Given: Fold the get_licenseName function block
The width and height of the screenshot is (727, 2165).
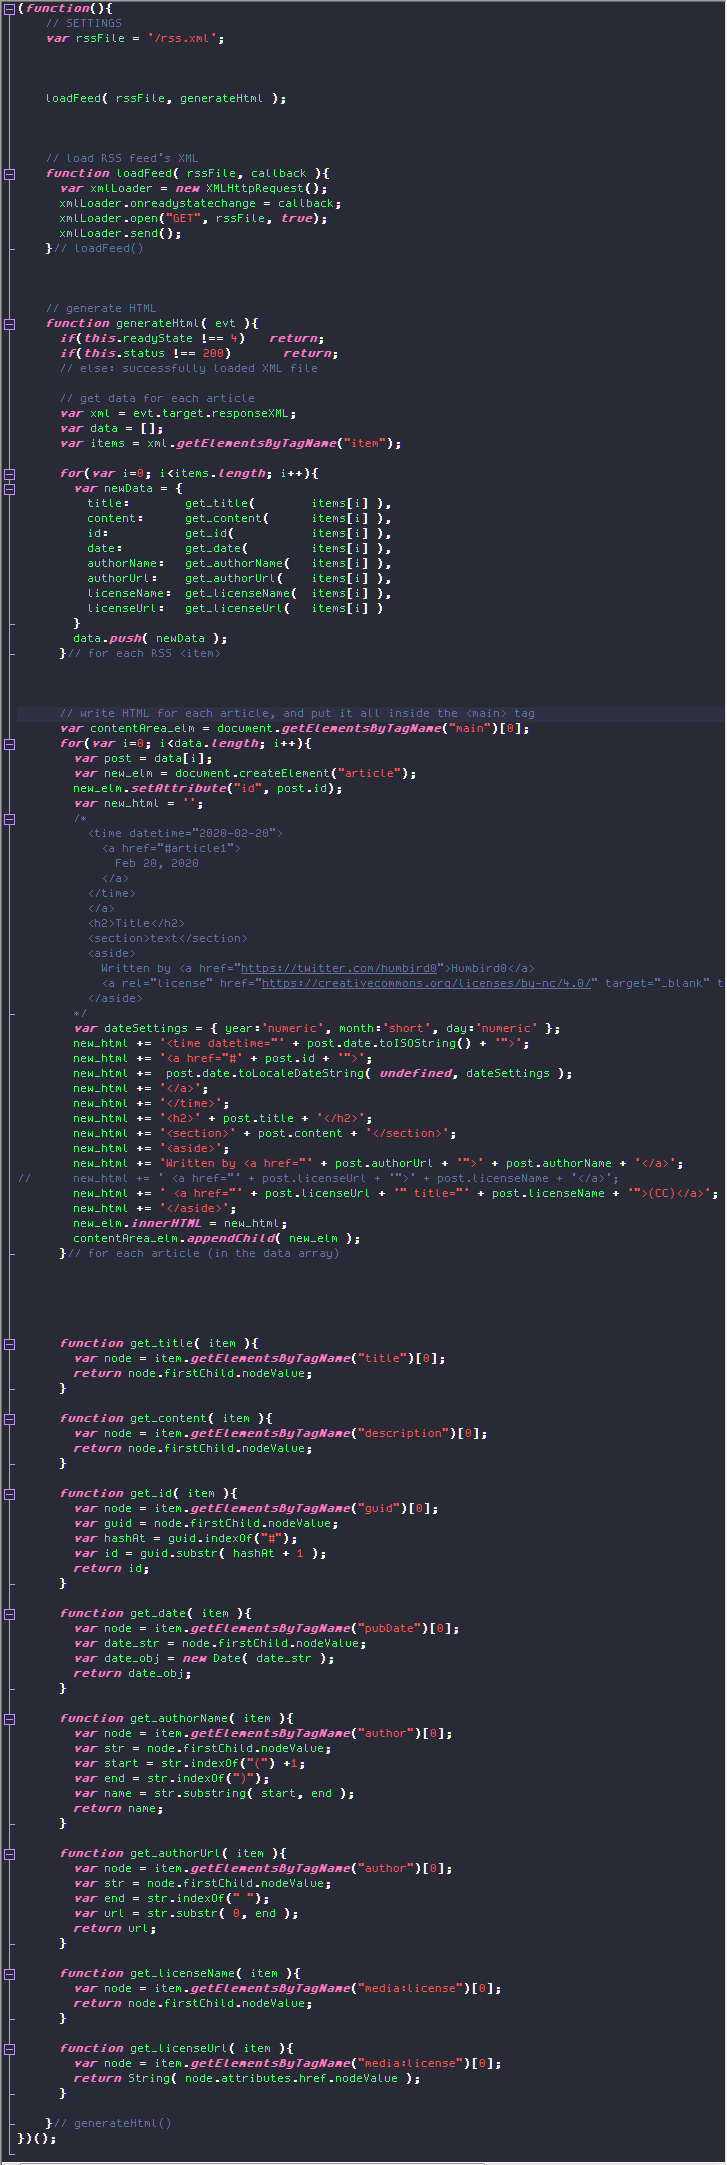Looking at the screenshot, I should pyautogui.click(x=9, y=1973).
